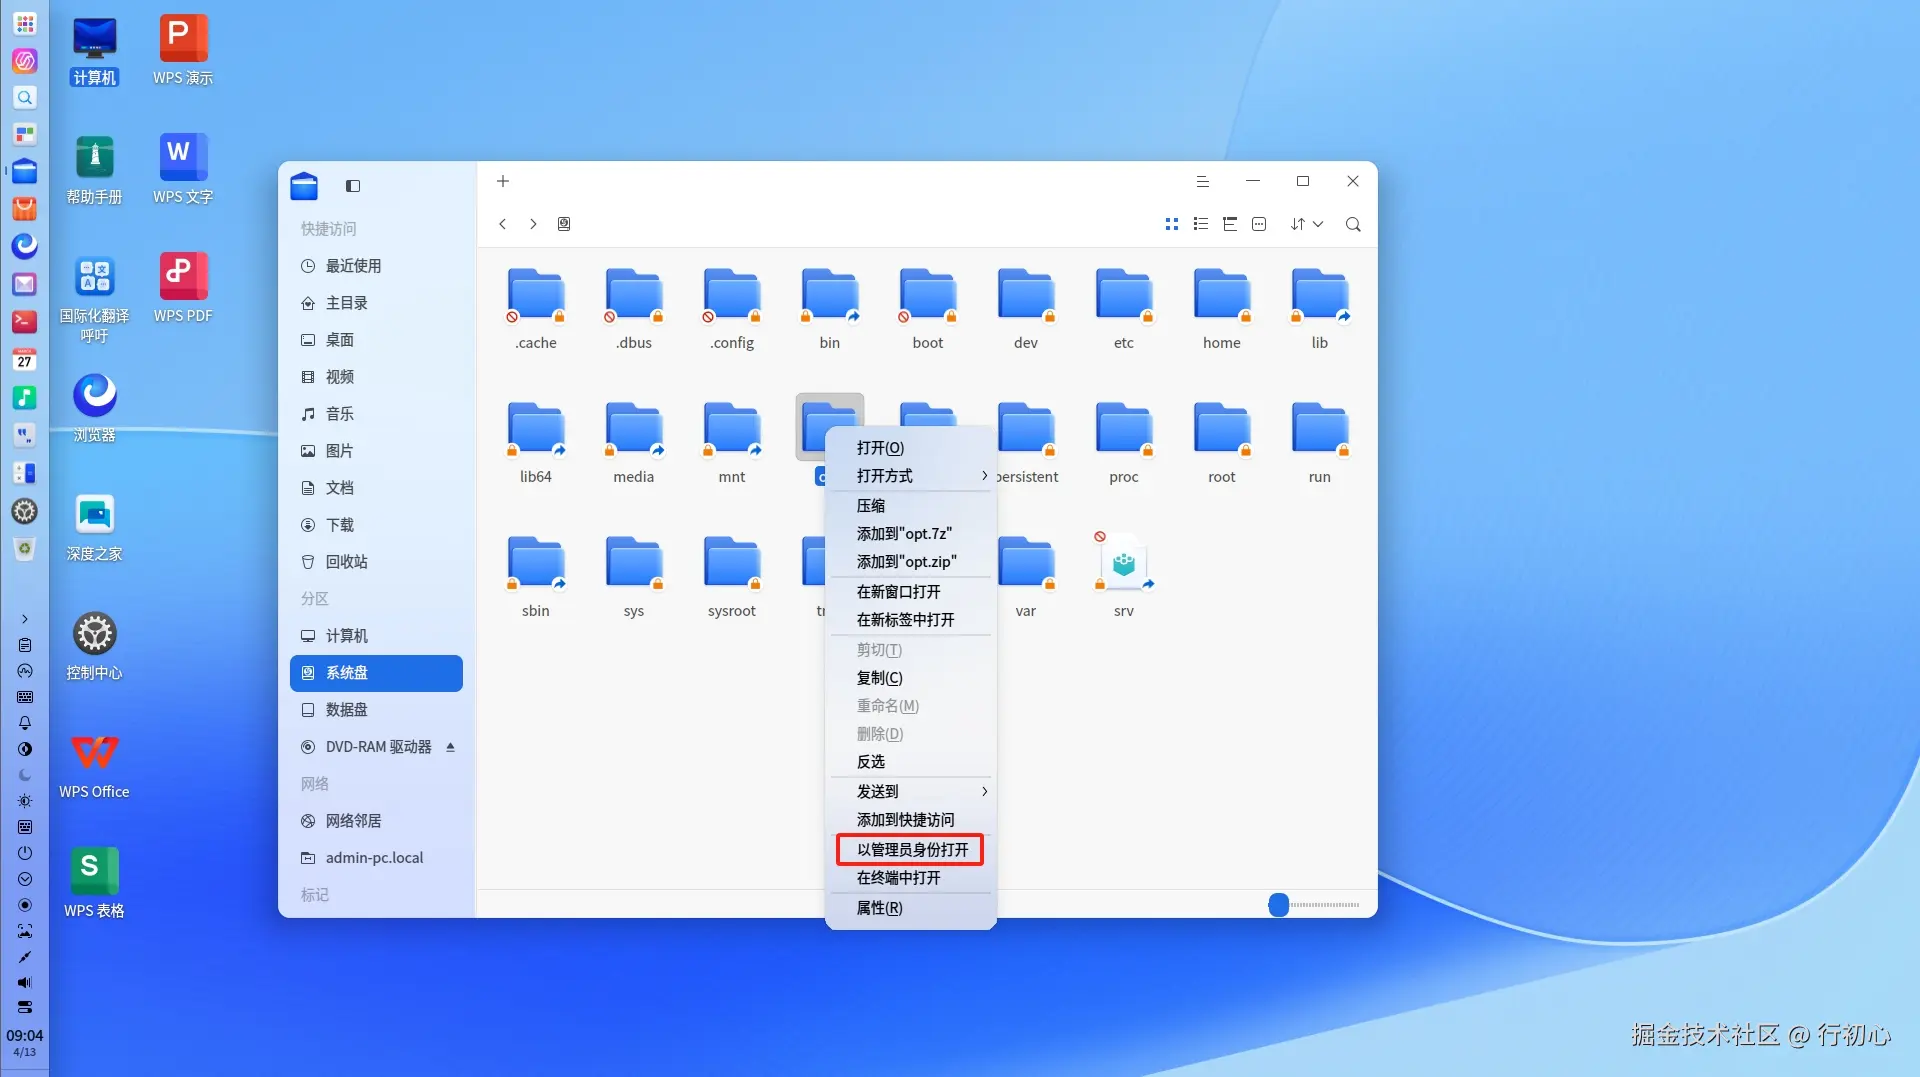Switch to tree view mode

pos(1230,224)
